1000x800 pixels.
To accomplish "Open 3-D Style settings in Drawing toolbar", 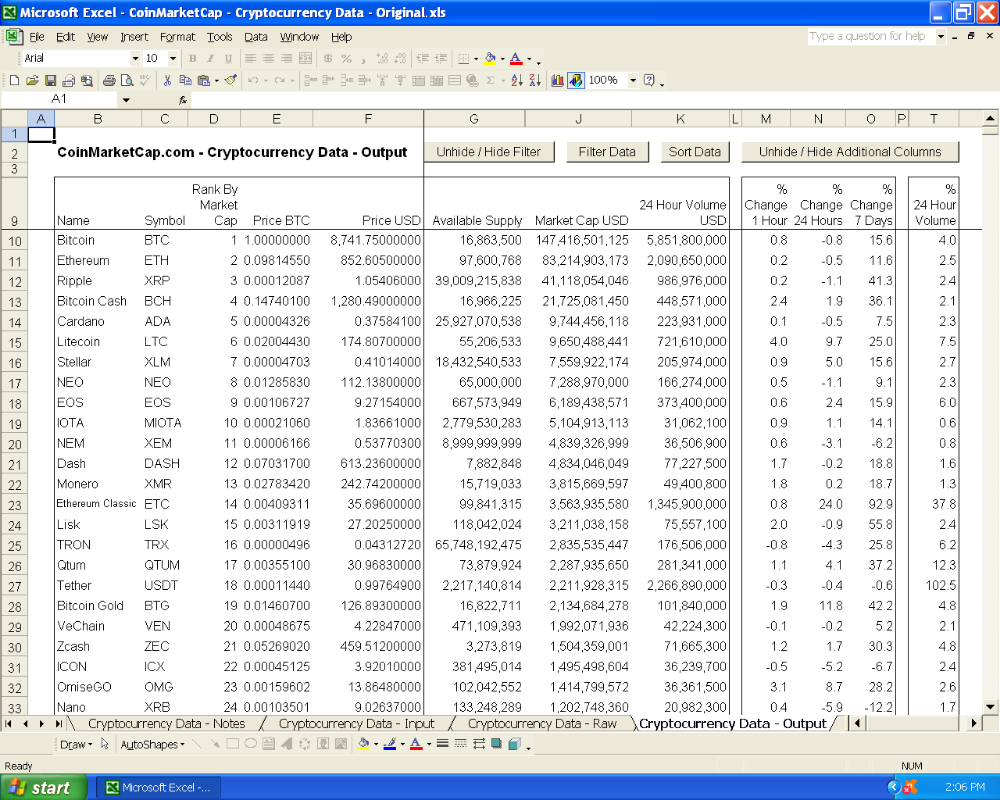I will click(x=514, y=744).
